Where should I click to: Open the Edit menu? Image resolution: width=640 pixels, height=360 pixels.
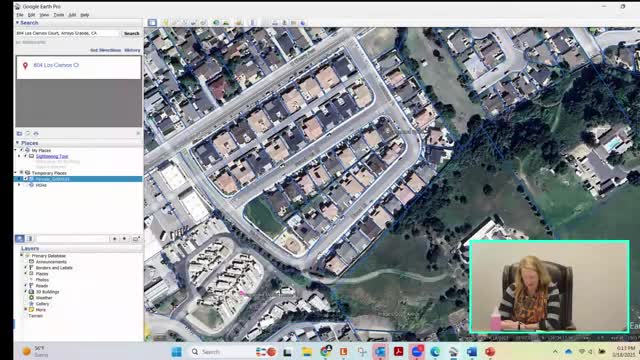pyautogui.click(x=31, y=15)
